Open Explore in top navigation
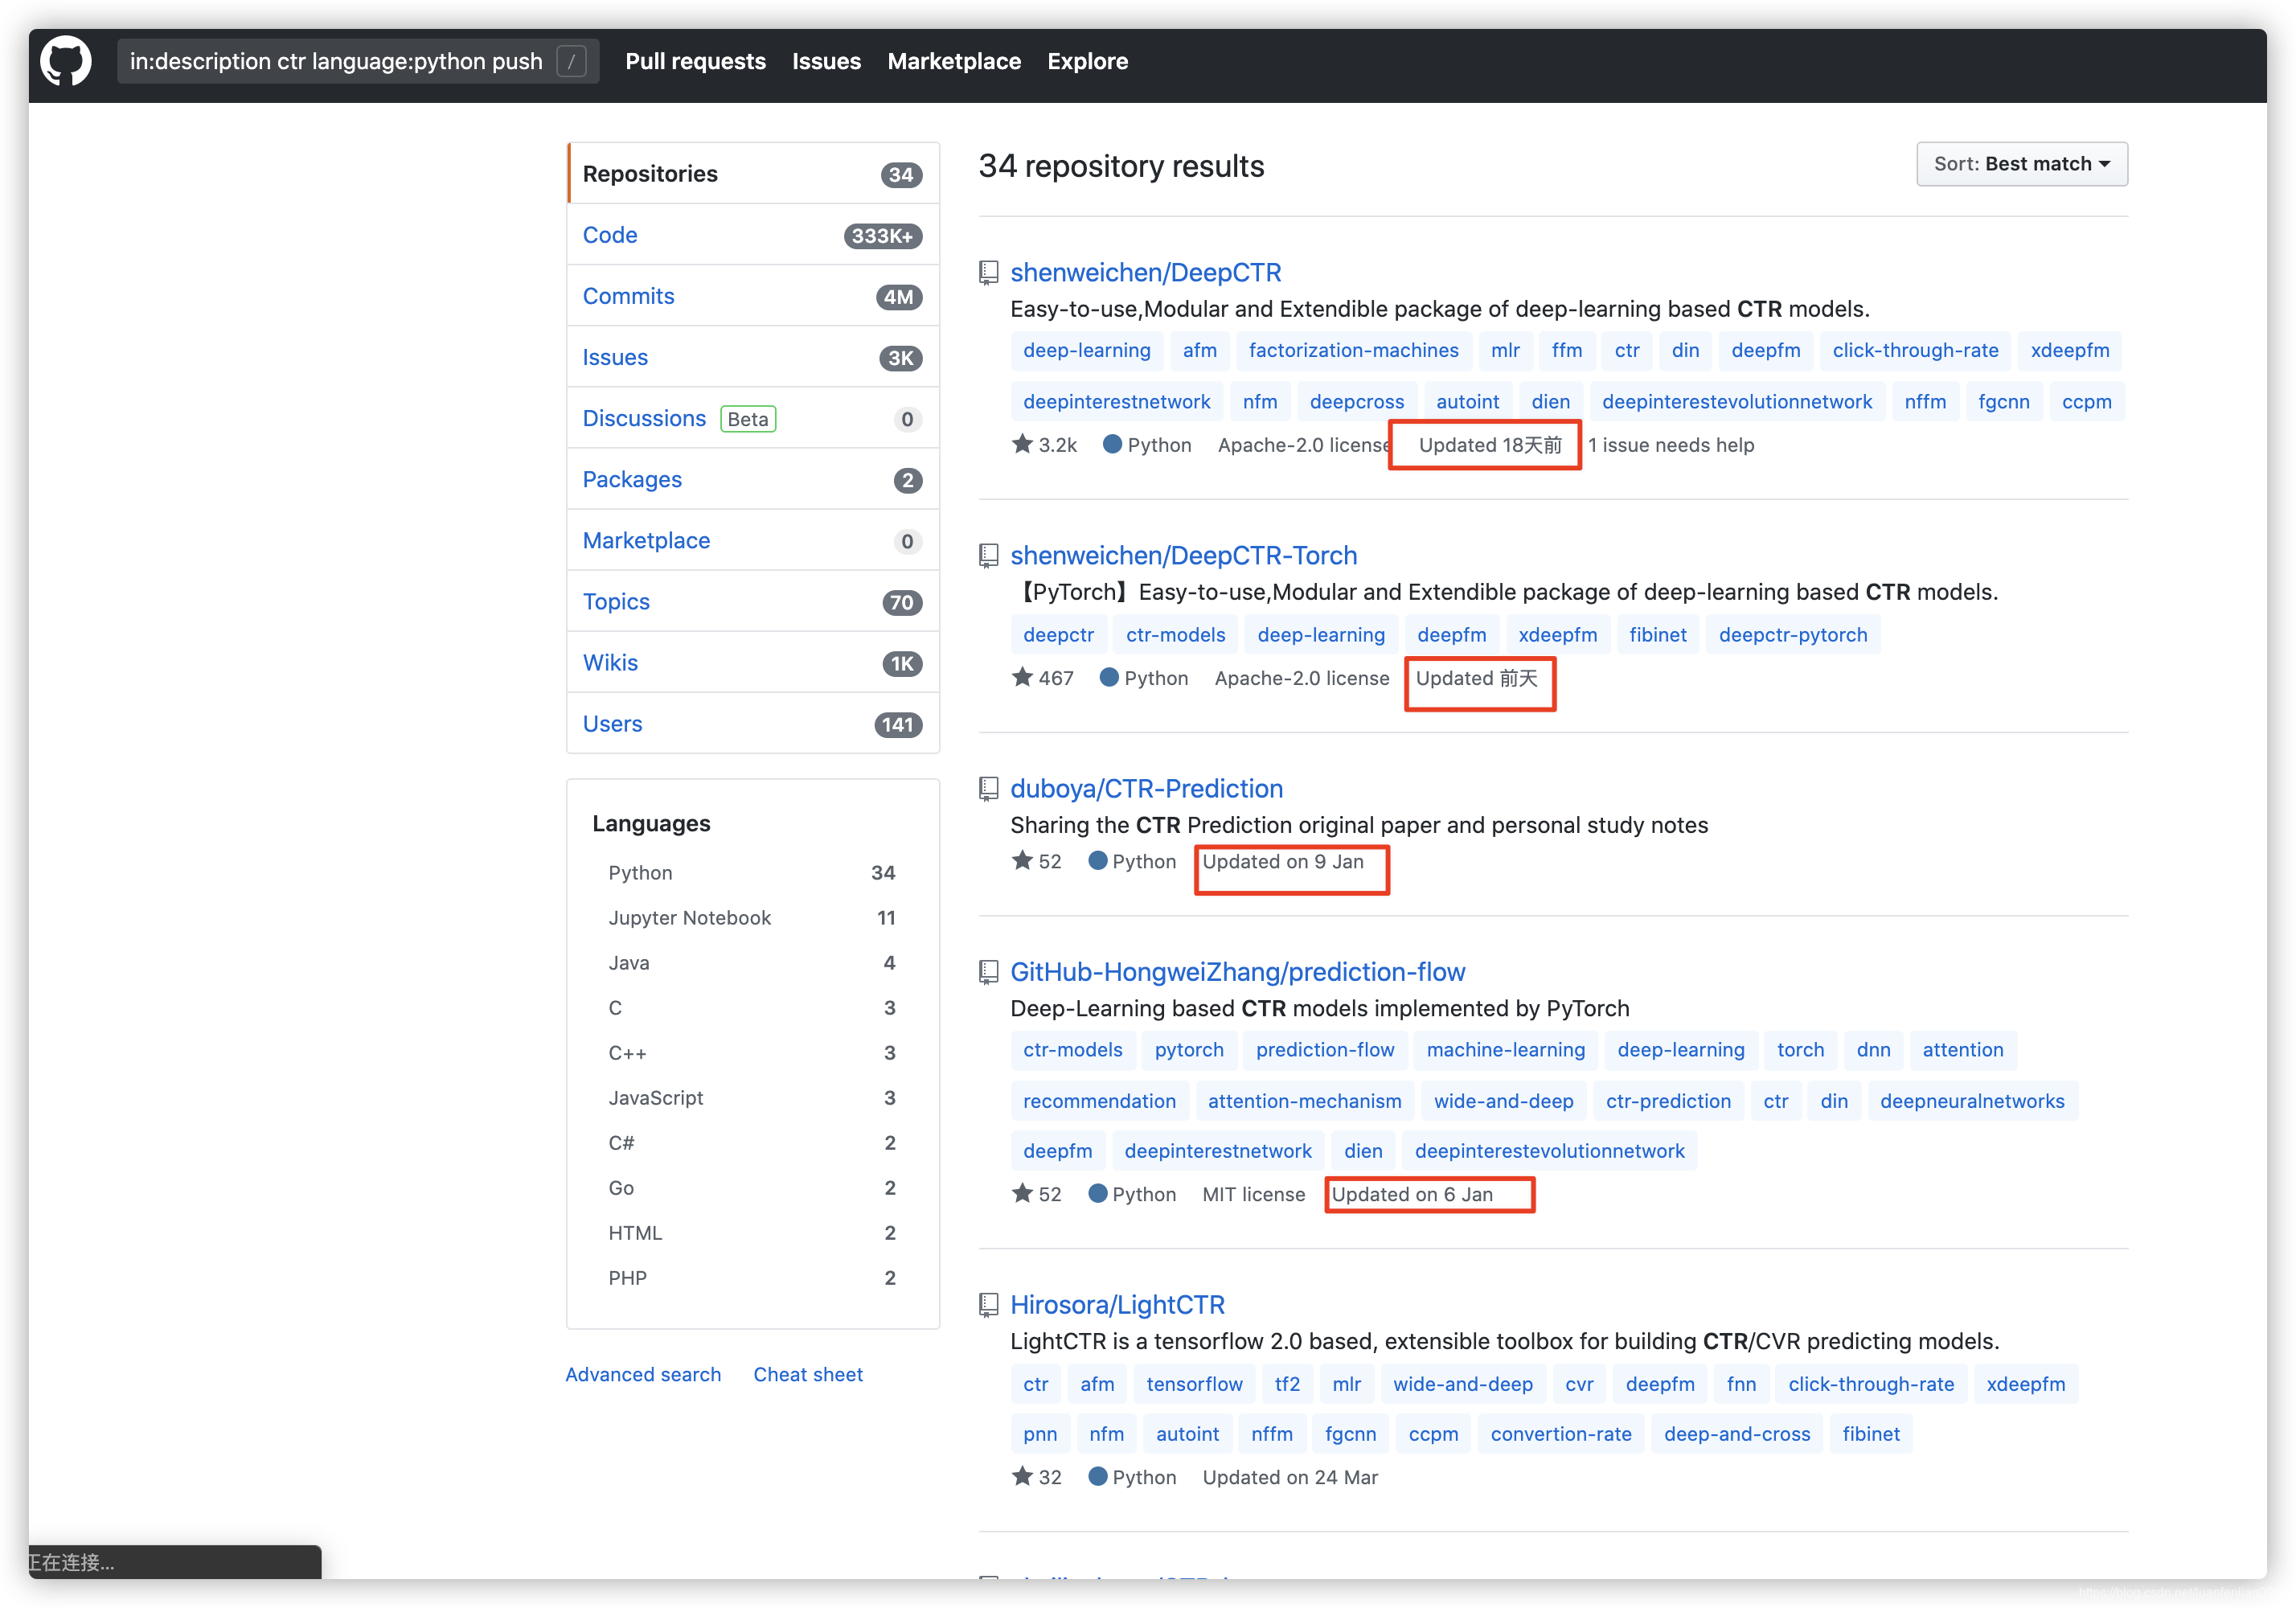 click(1087, 62)
